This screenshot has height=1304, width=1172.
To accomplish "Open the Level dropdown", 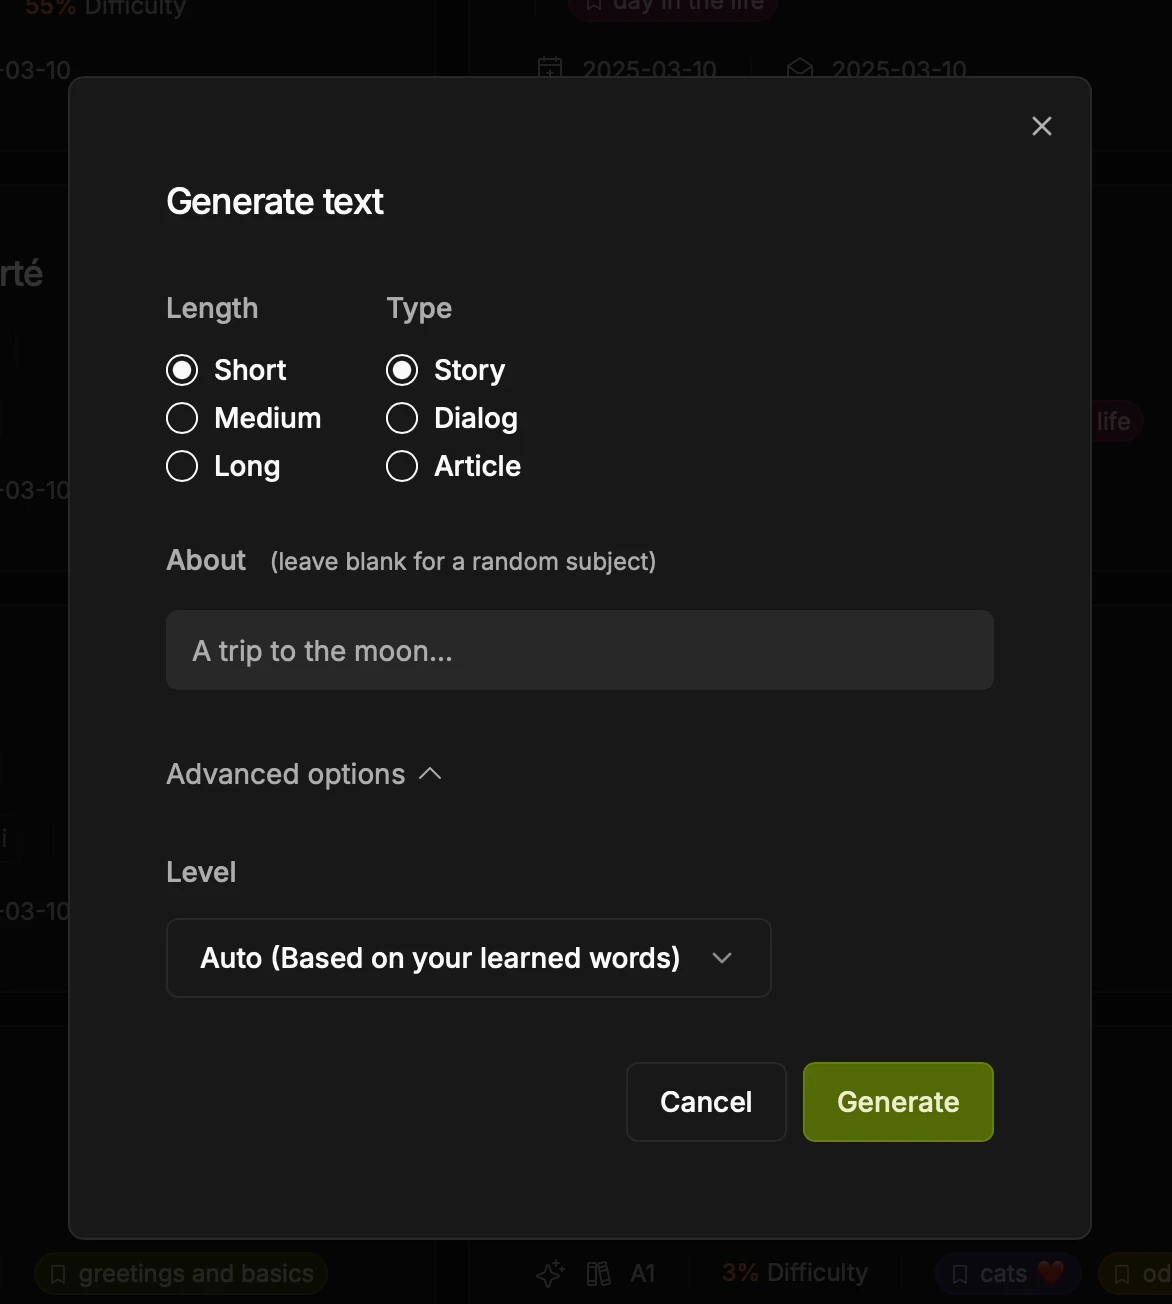I will (x=468, y=958).
